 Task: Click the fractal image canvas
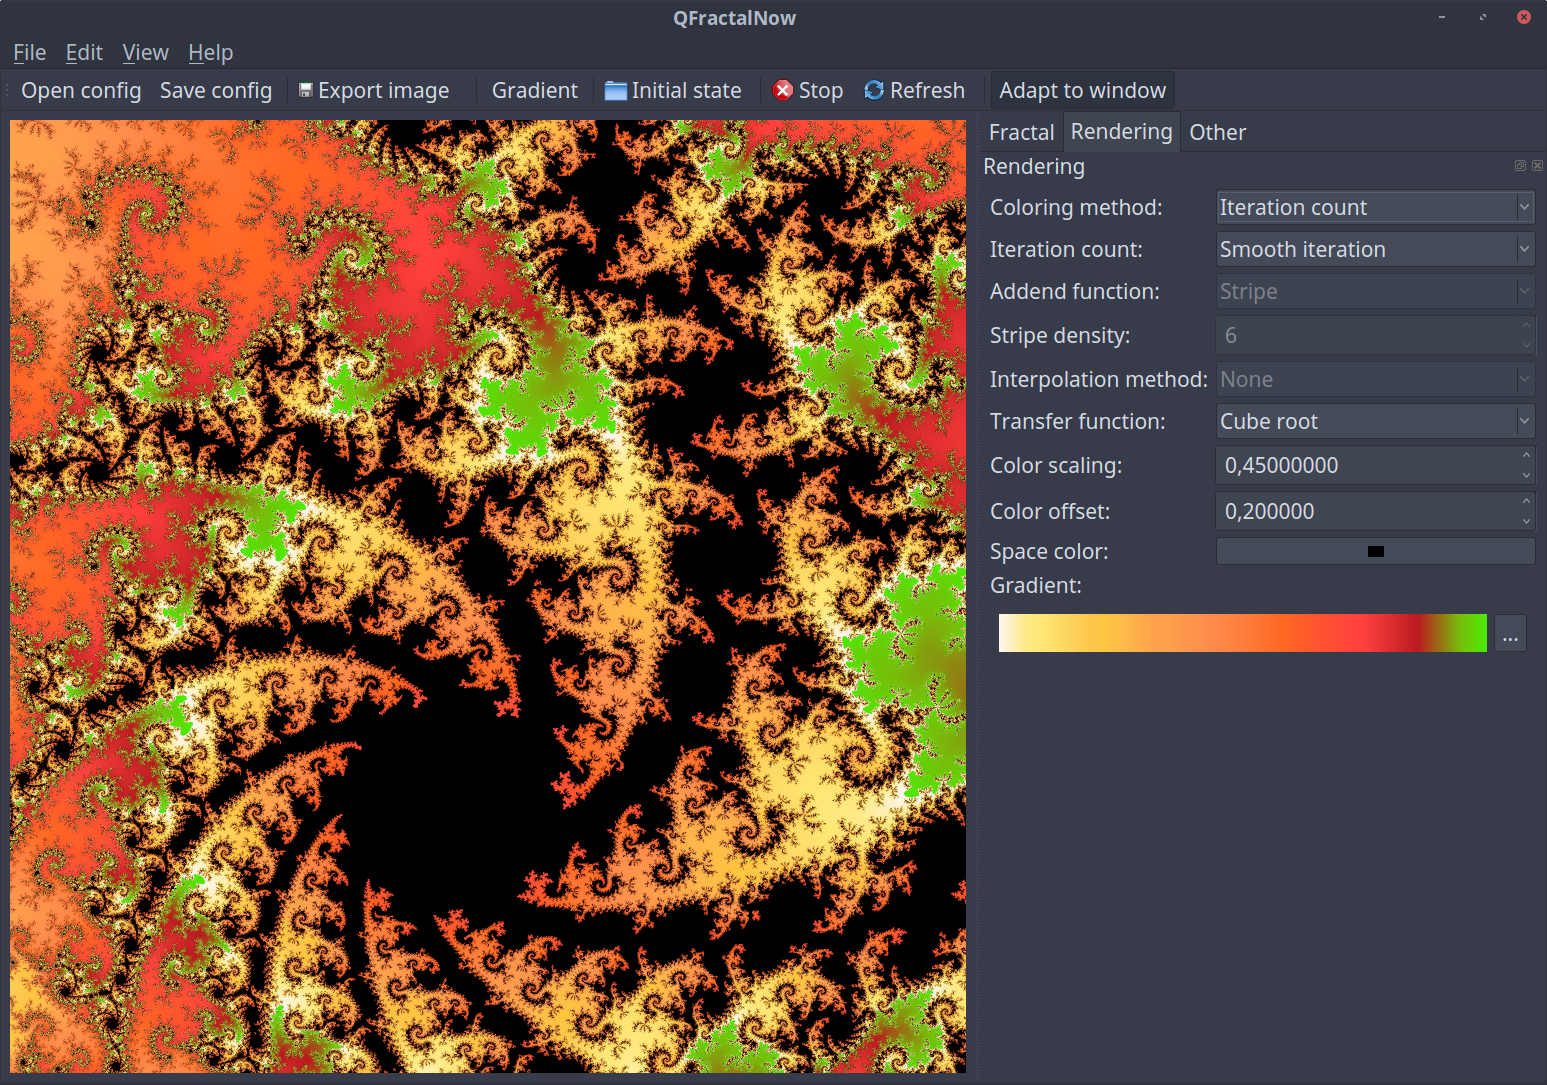pyautogui.click(x=488, y=596)
